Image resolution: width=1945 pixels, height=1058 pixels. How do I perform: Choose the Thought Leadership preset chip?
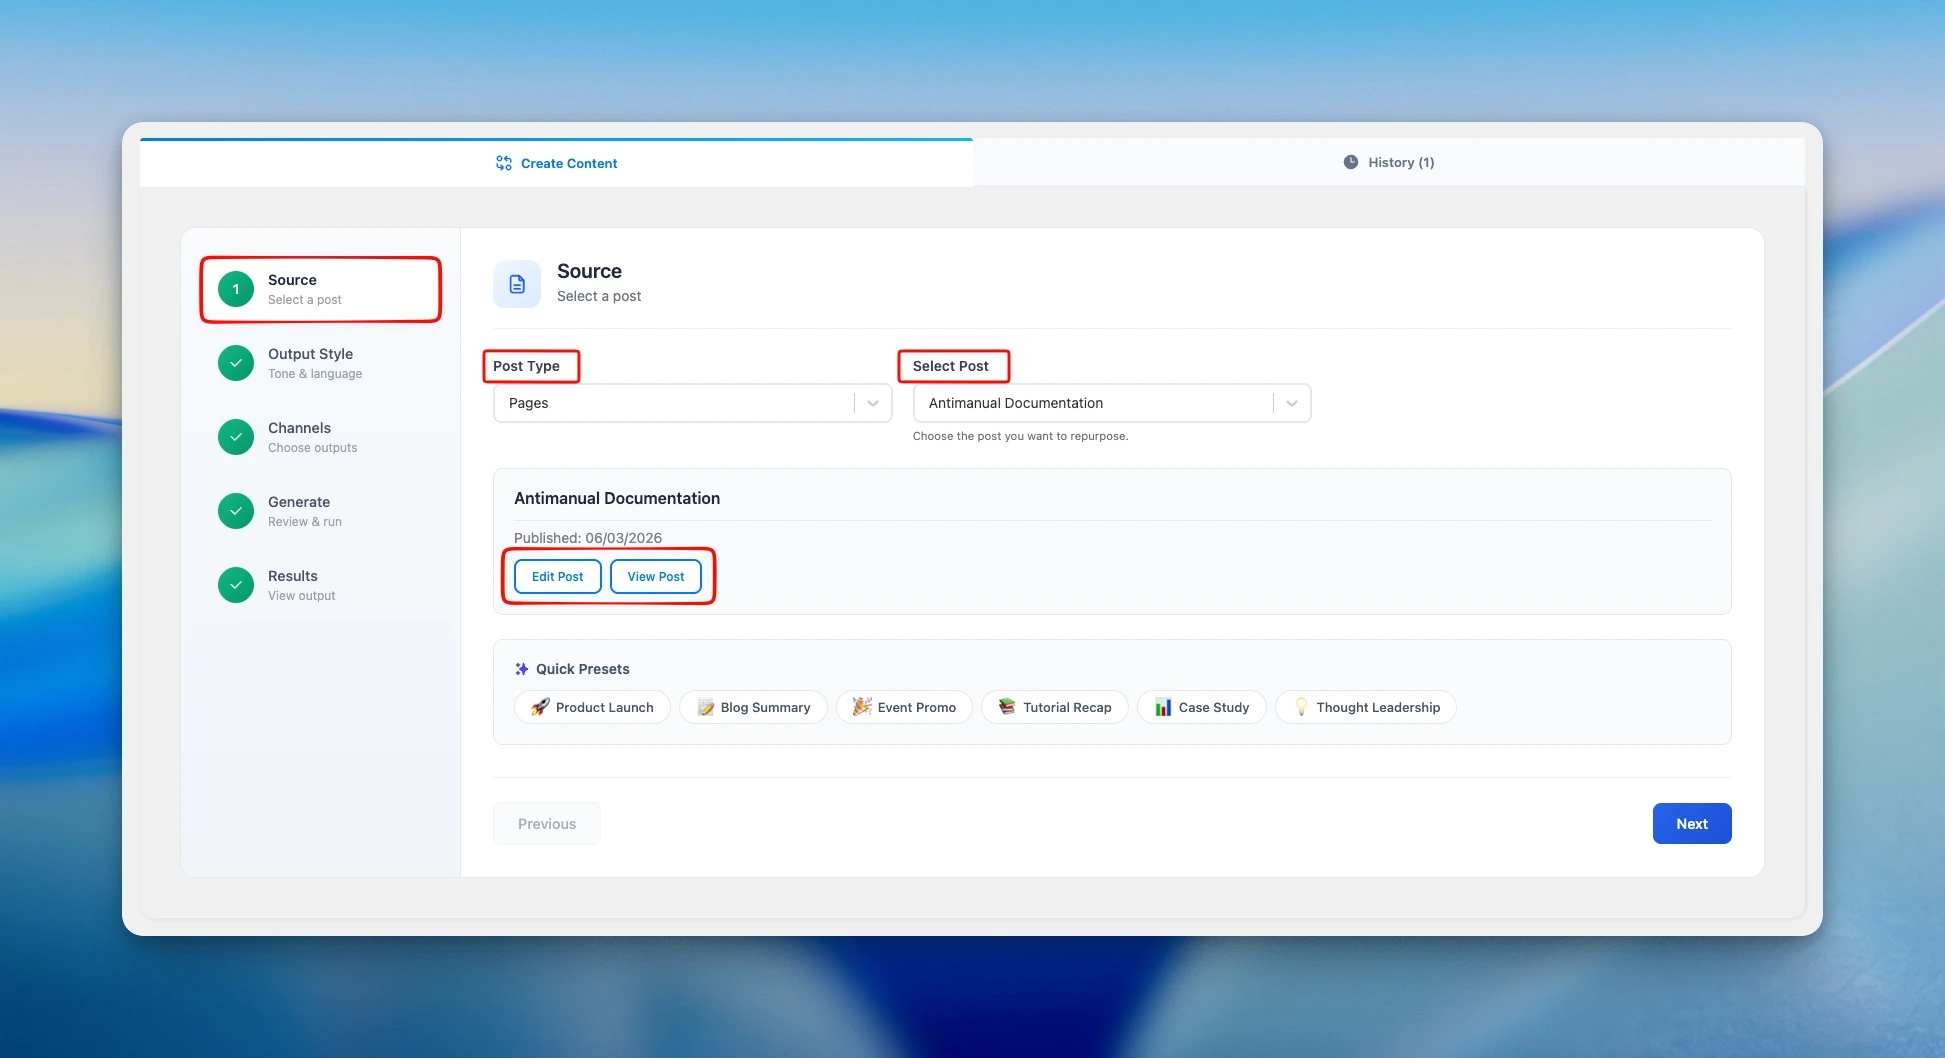click(1366, 707)
